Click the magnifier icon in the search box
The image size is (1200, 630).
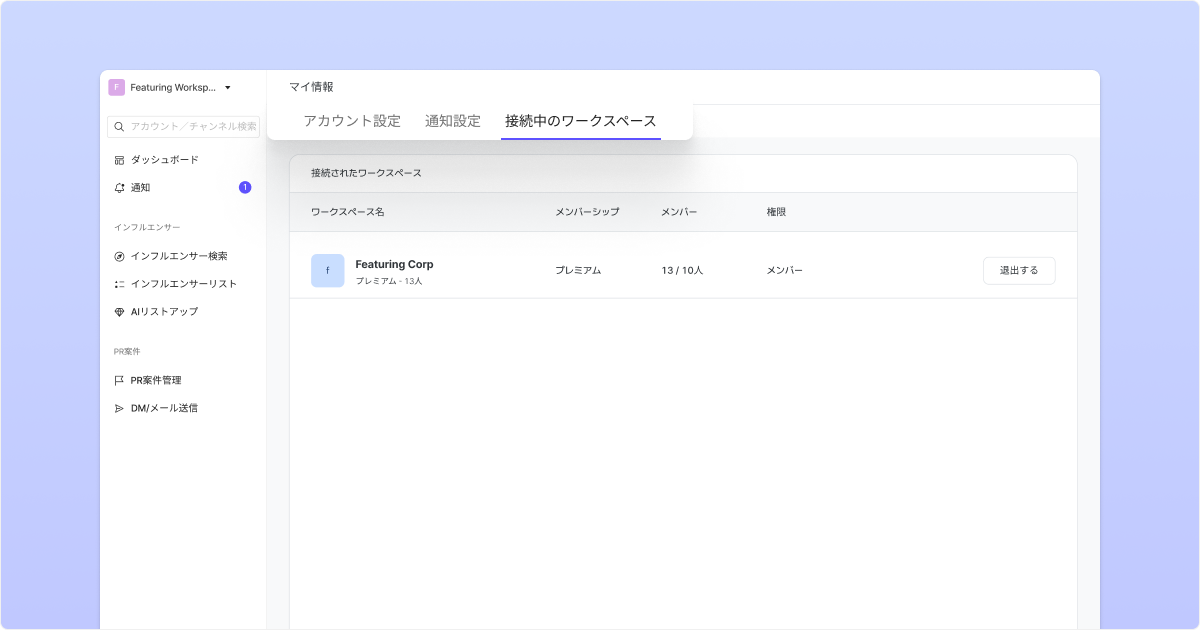[x=119, y=127]
